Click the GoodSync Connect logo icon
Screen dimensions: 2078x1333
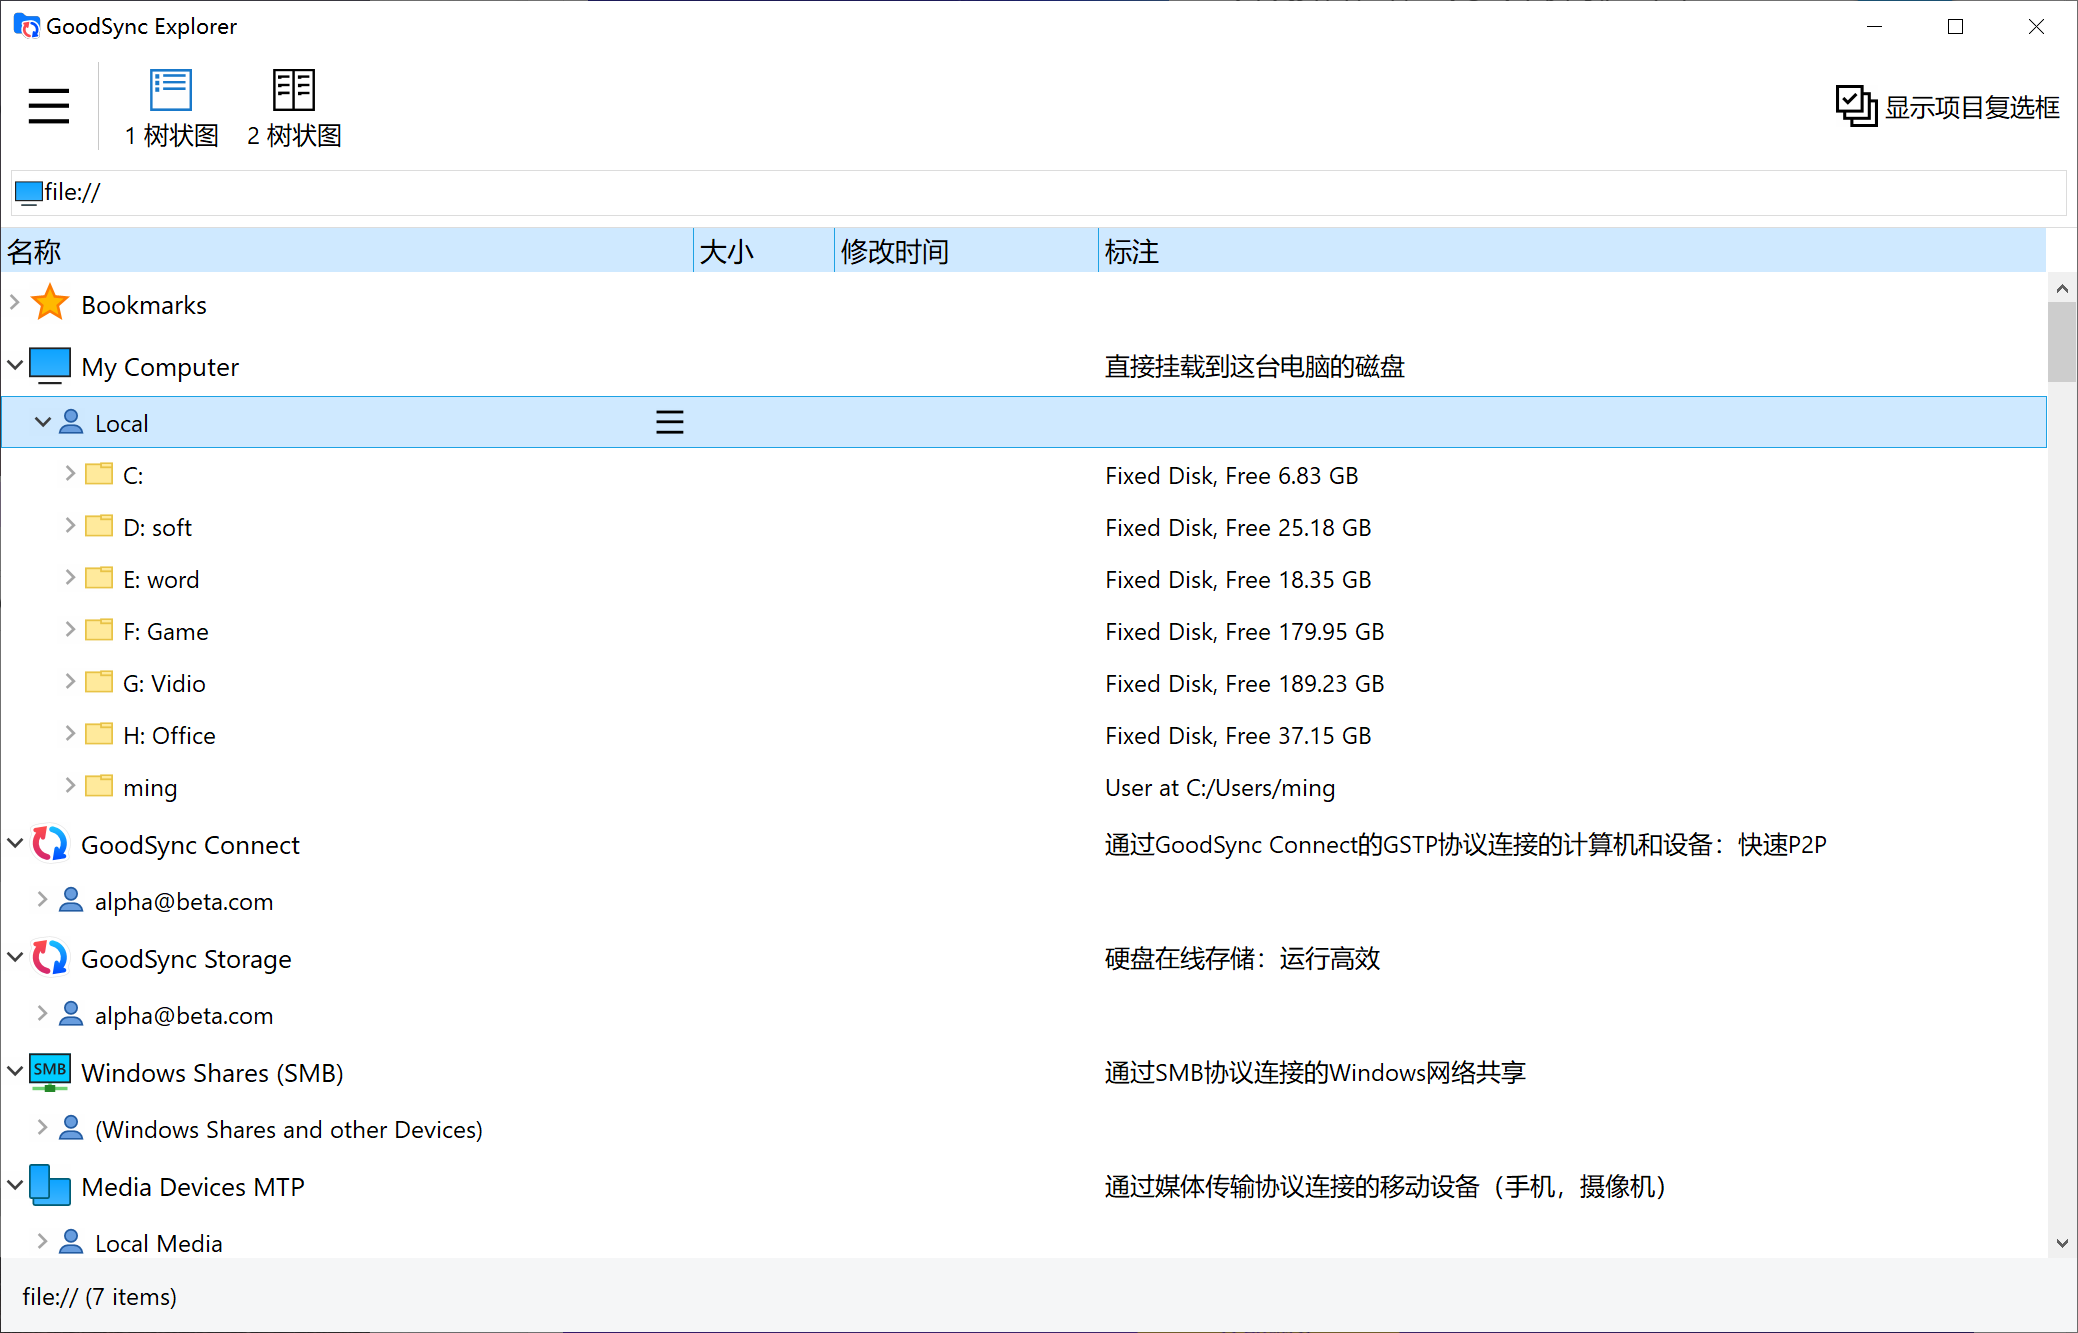pos(50,844)
